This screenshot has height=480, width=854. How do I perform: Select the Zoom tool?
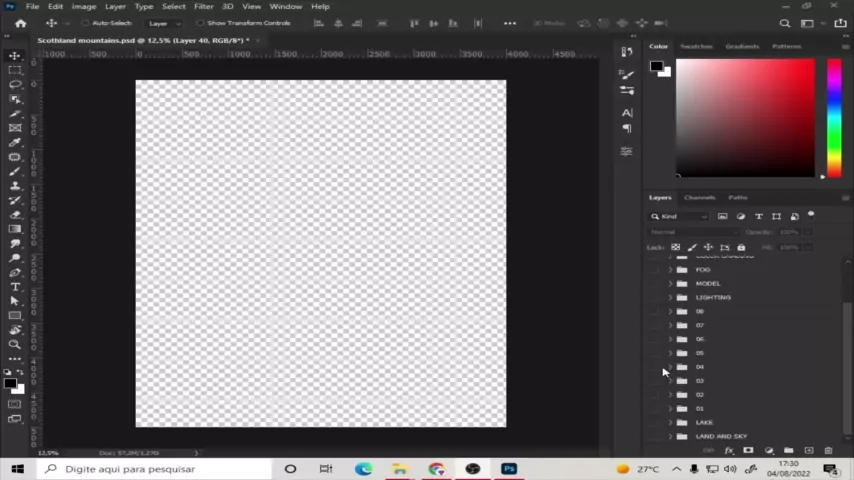(x=15, y=345)
